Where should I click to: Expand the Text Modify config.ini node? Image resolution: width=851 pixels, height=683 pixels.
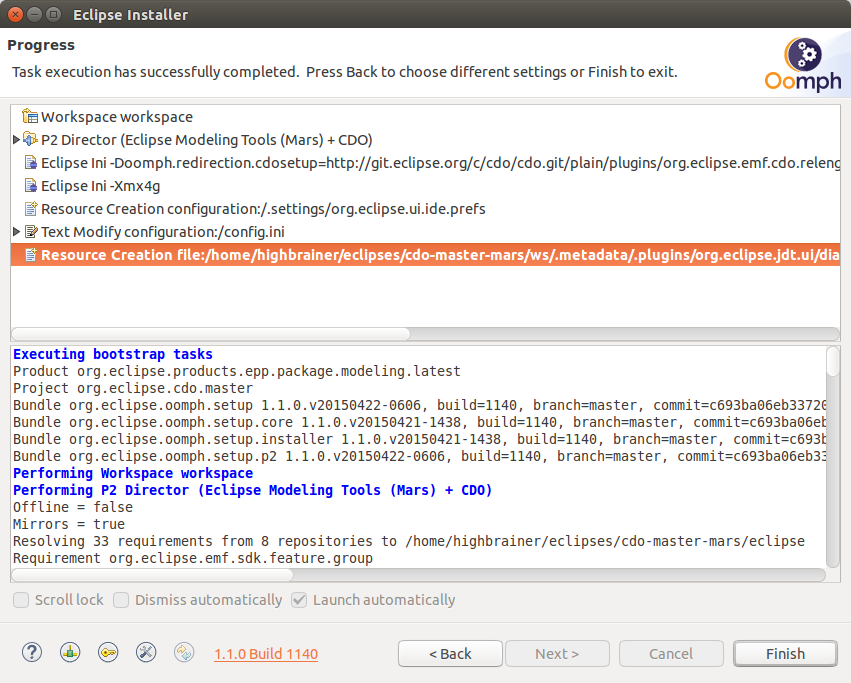[16, 232]
